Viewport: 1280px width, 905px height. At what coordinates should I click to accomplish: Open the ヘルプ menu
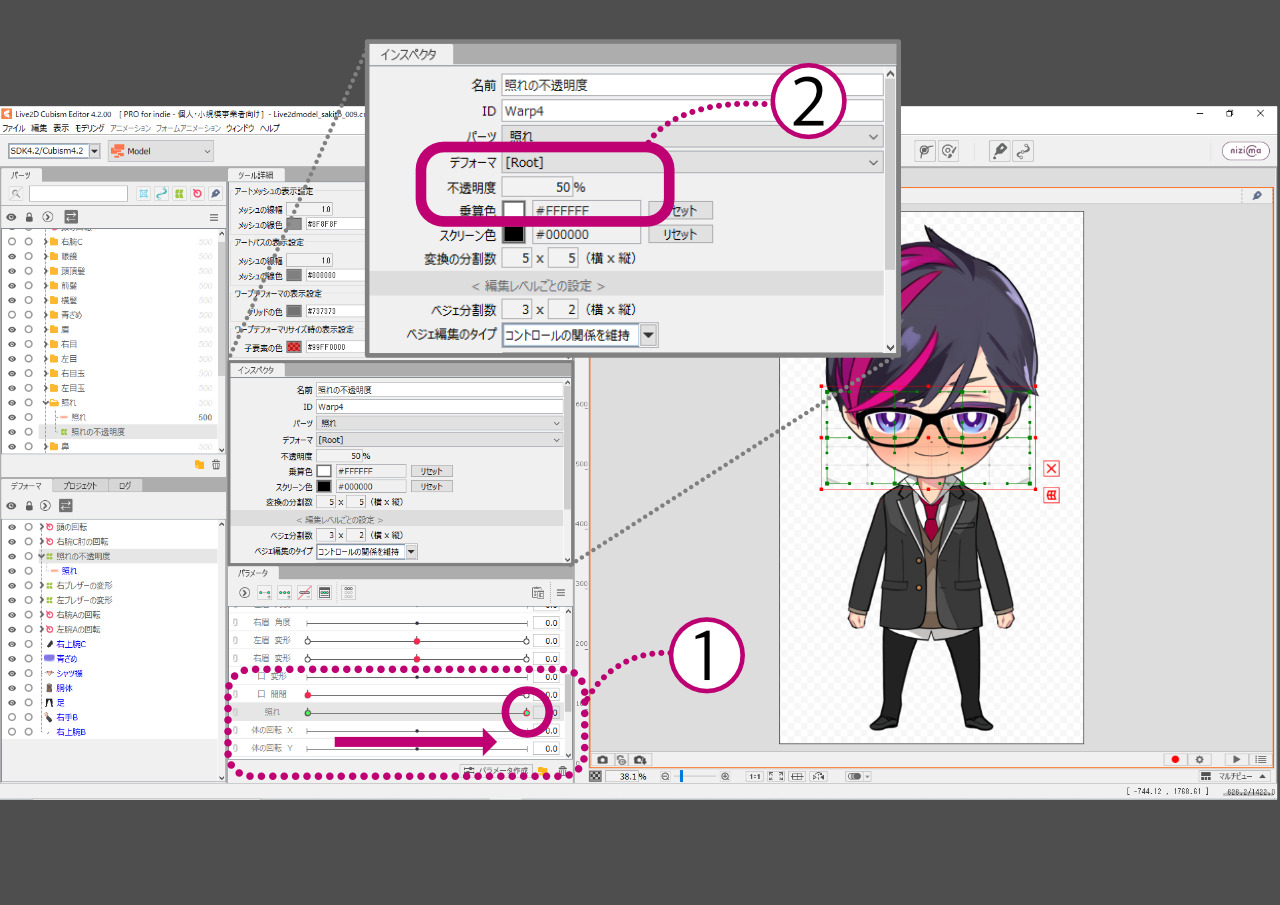click(x=270, y=129)
